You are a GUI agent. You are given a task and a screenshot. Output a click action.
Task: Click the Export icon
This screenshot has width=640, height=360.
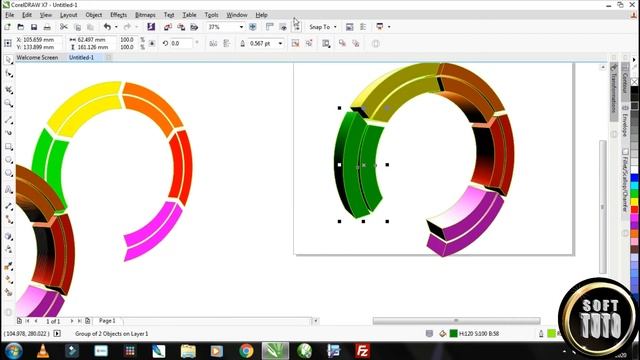click(x=181, y=27)
